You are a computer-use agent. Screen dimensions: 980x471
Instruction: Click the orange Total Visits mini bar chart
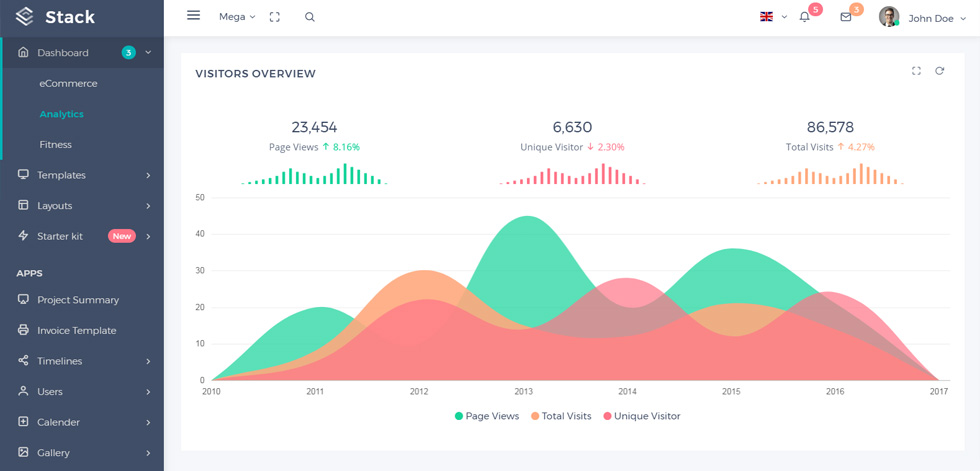coord(830,174)
